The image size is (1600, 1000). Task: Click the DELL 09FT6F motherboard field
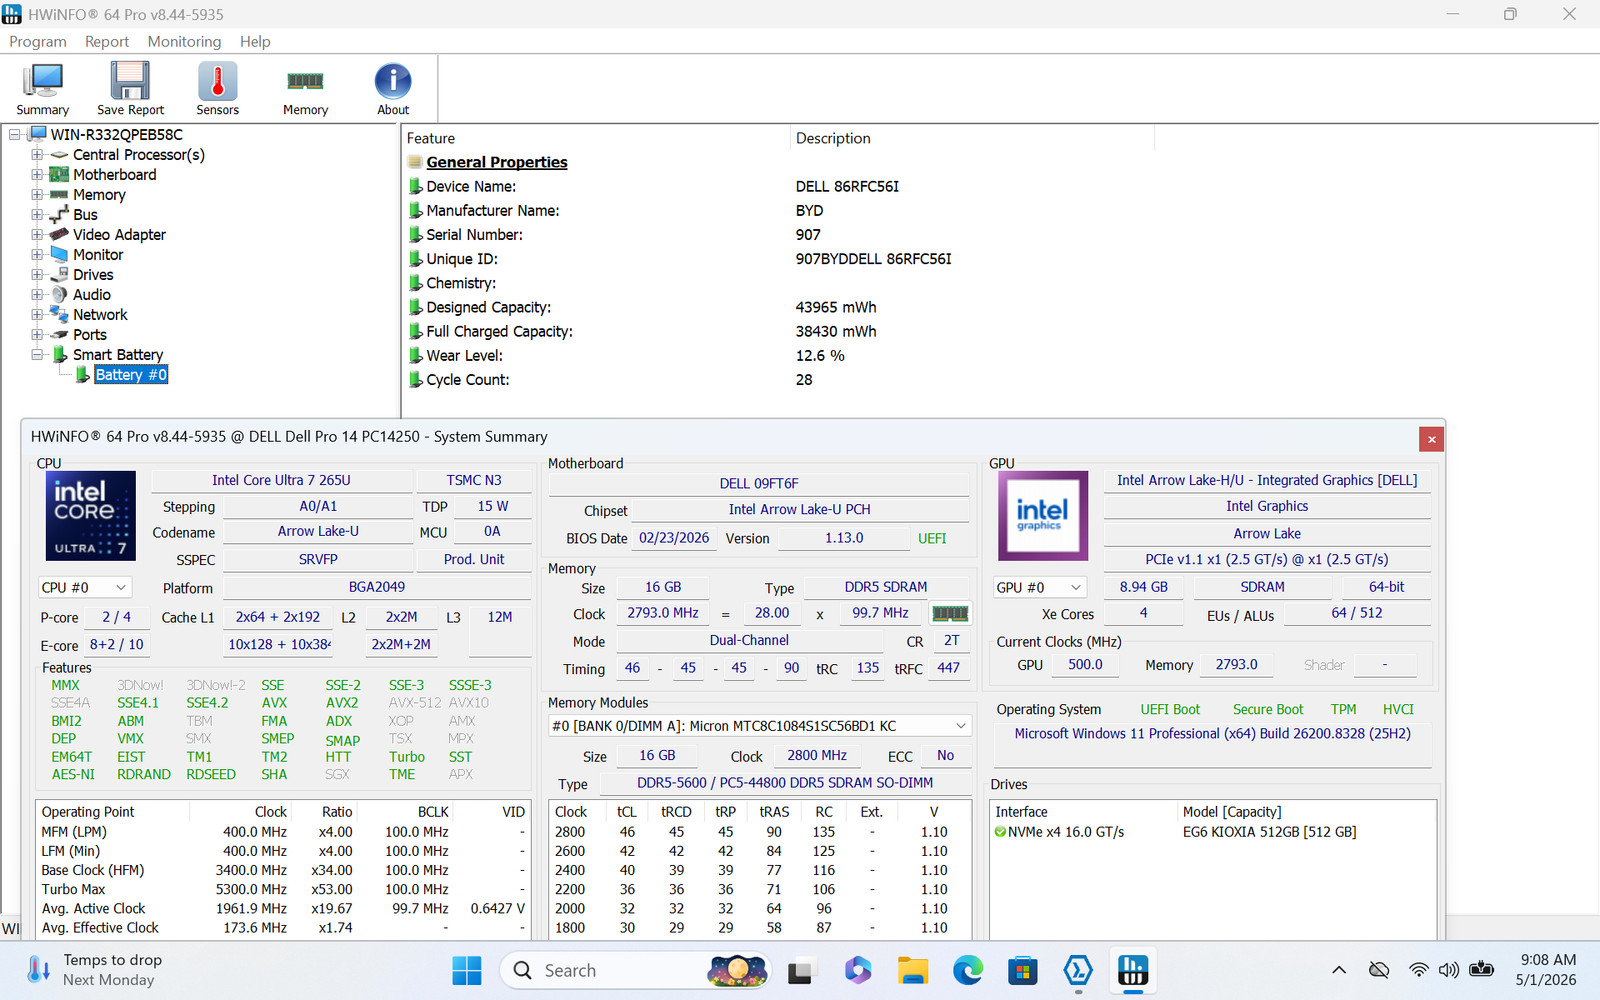click(759, 483)
